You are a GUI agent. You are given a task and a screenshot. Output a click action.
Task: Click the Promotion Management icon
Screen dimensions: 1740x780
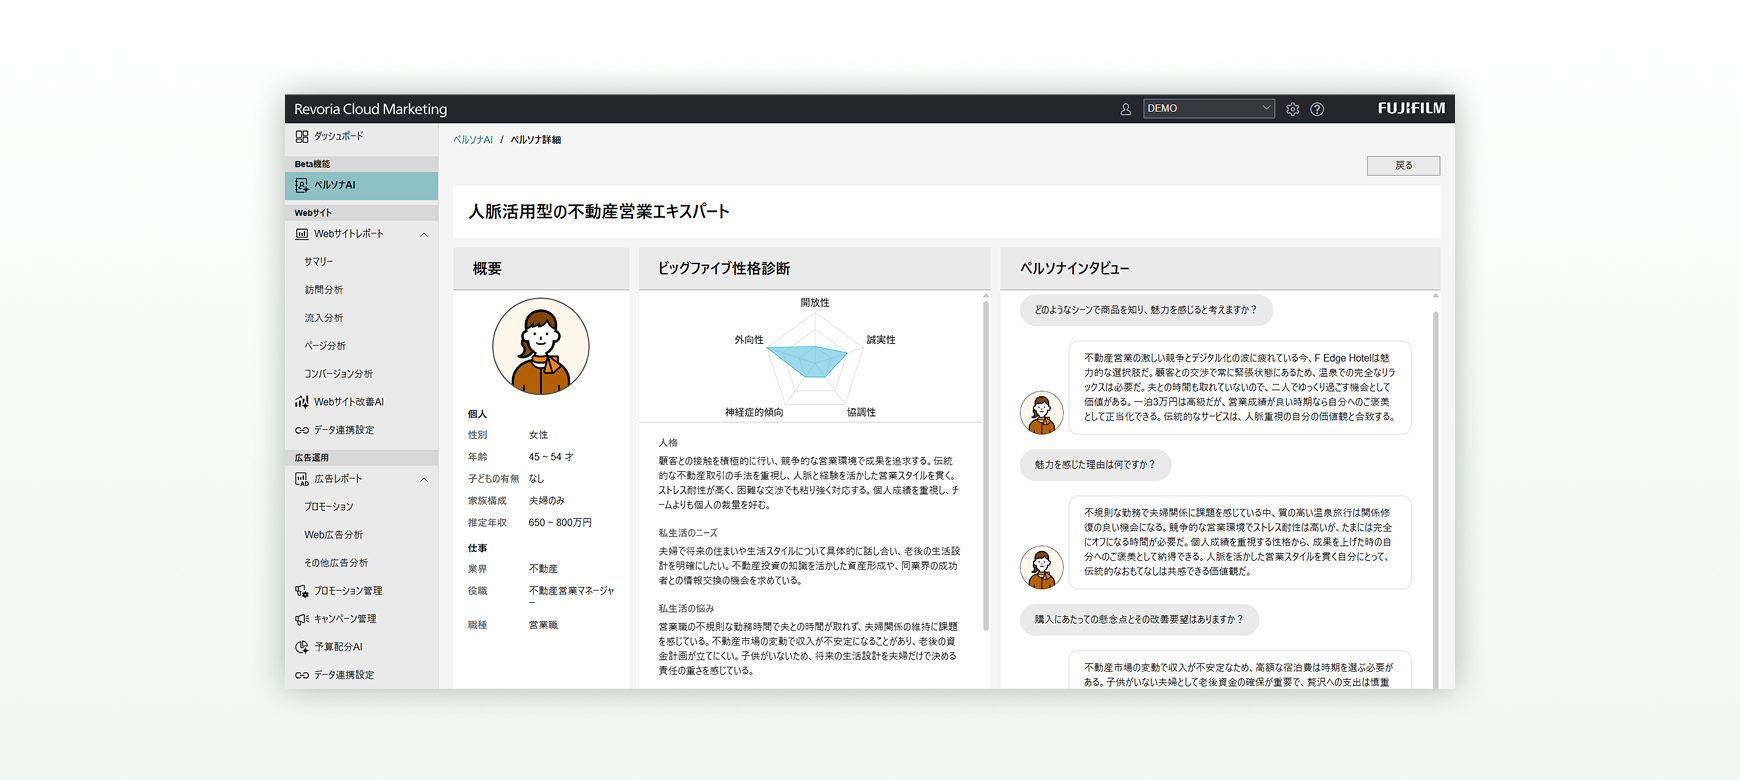click(x=302, y=591)
